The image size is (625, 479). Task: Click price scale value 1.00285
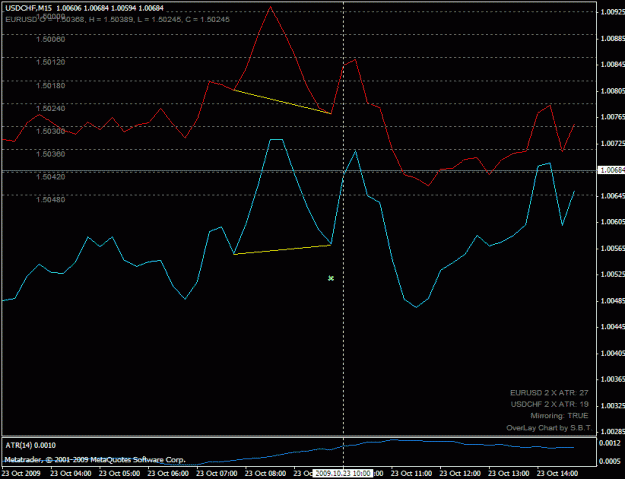(612, 432)
